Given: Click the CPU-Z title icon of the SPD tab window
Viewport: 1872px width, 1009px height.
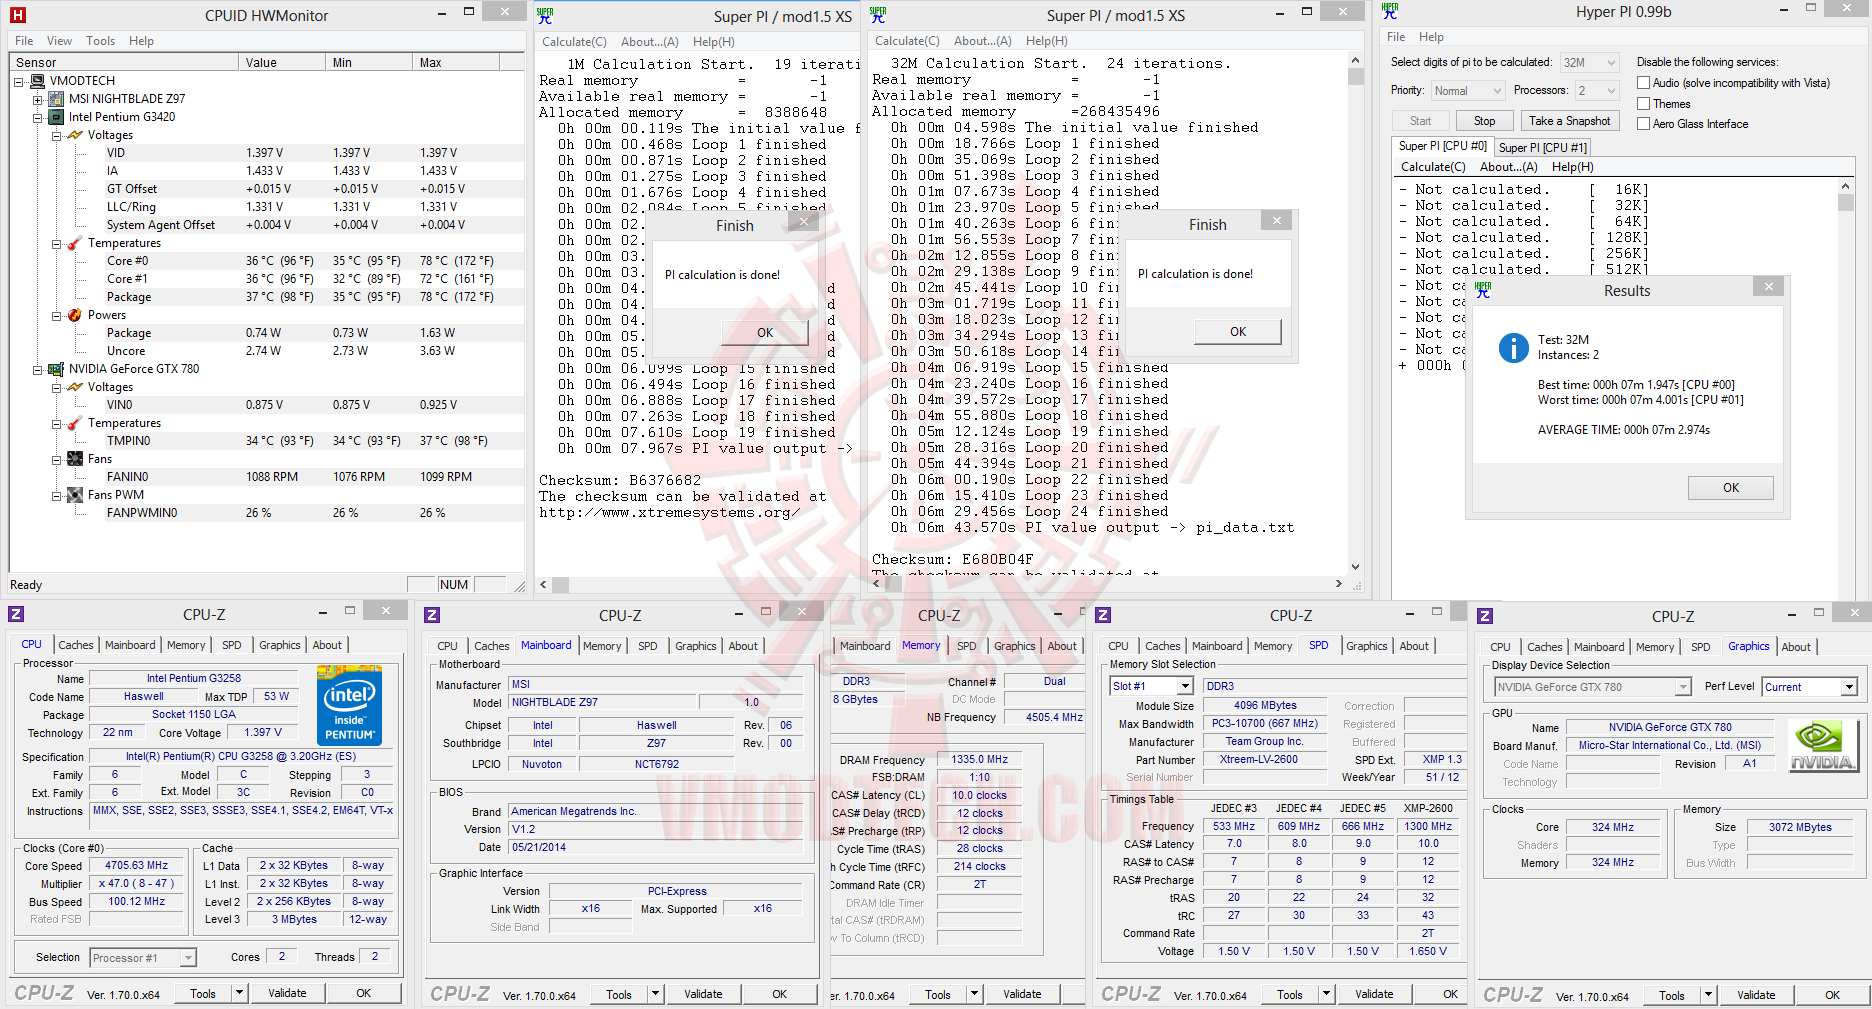Looking at the screenshot, I should 1103,614.
